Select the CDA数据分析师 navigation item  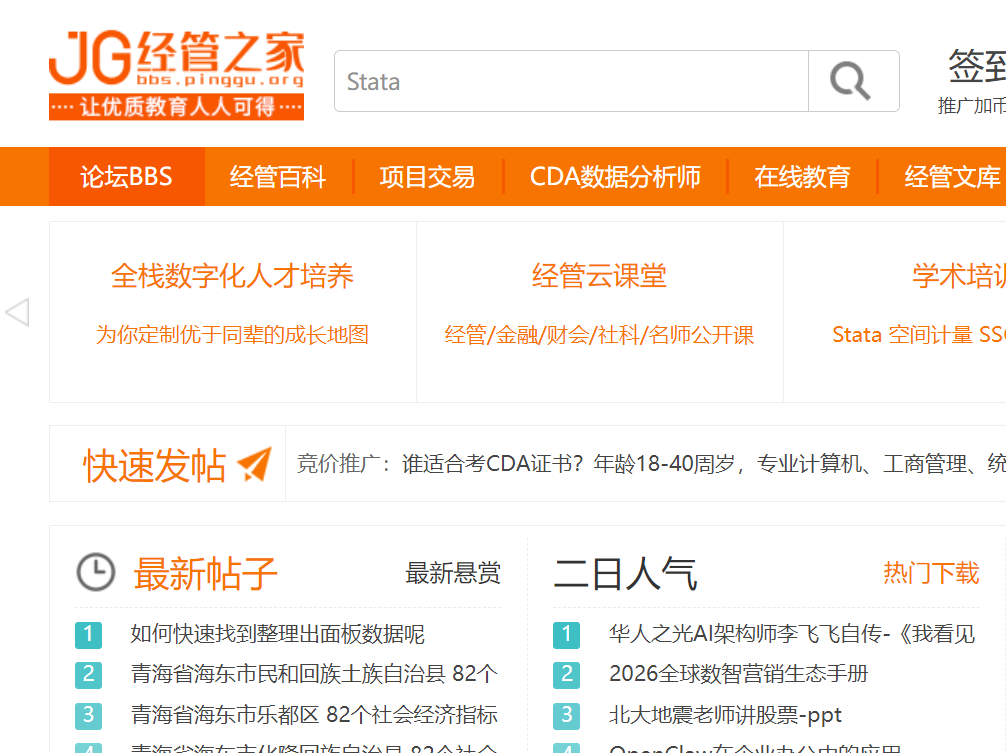point(615,177)
